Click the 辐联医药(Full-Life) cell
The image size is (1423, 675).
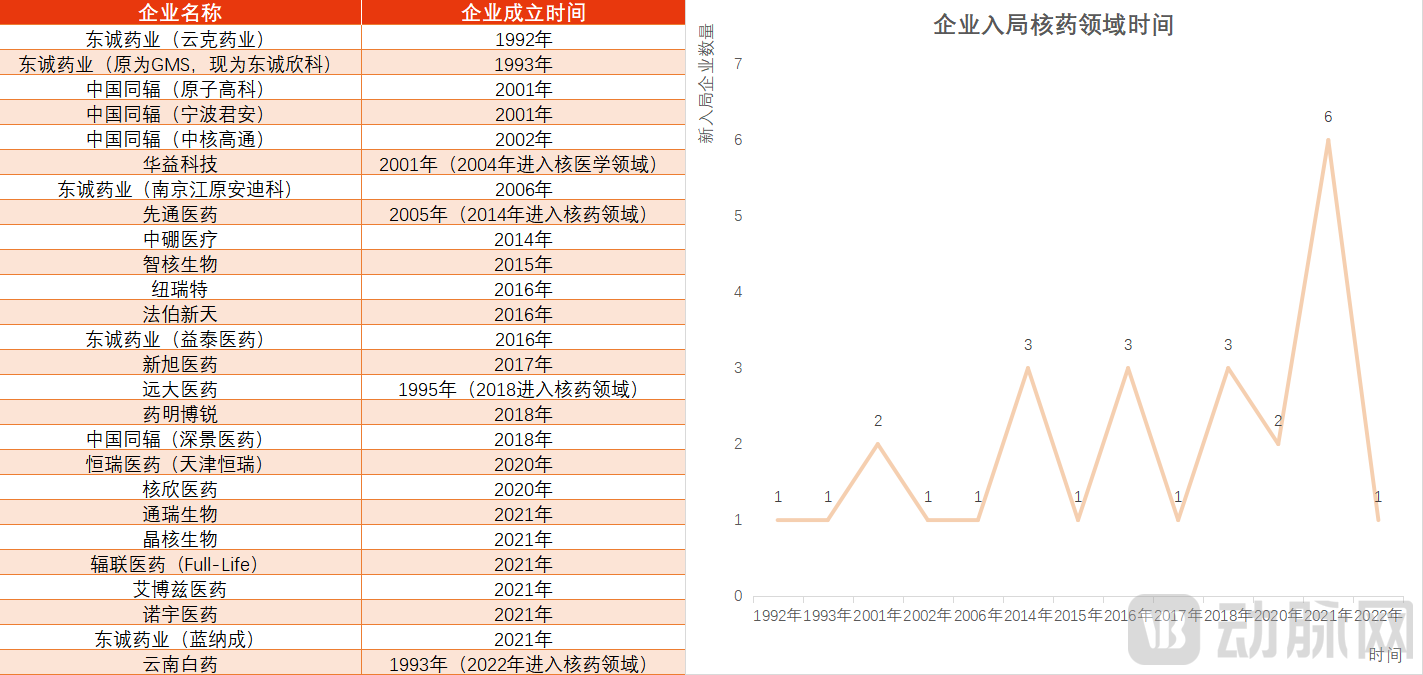[180, 563]
